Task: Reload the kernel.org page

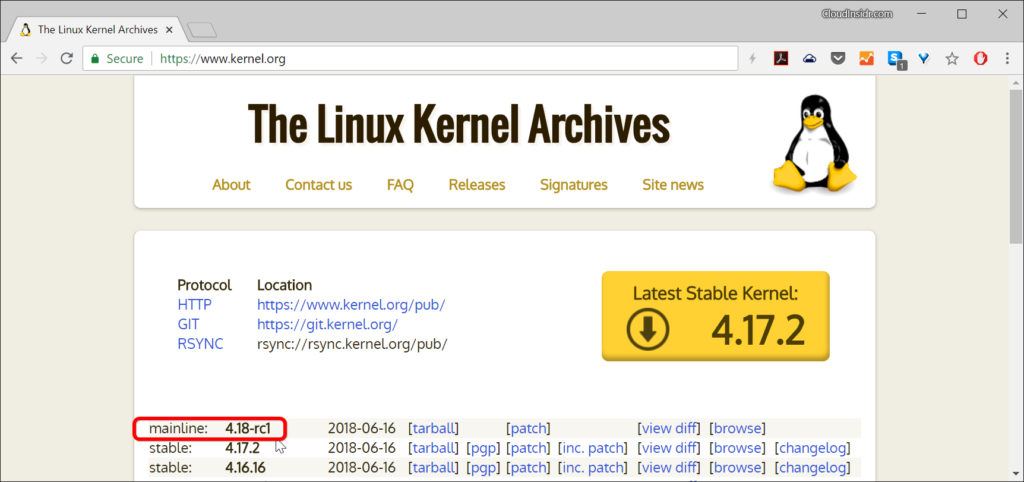Action: [66, 59]
